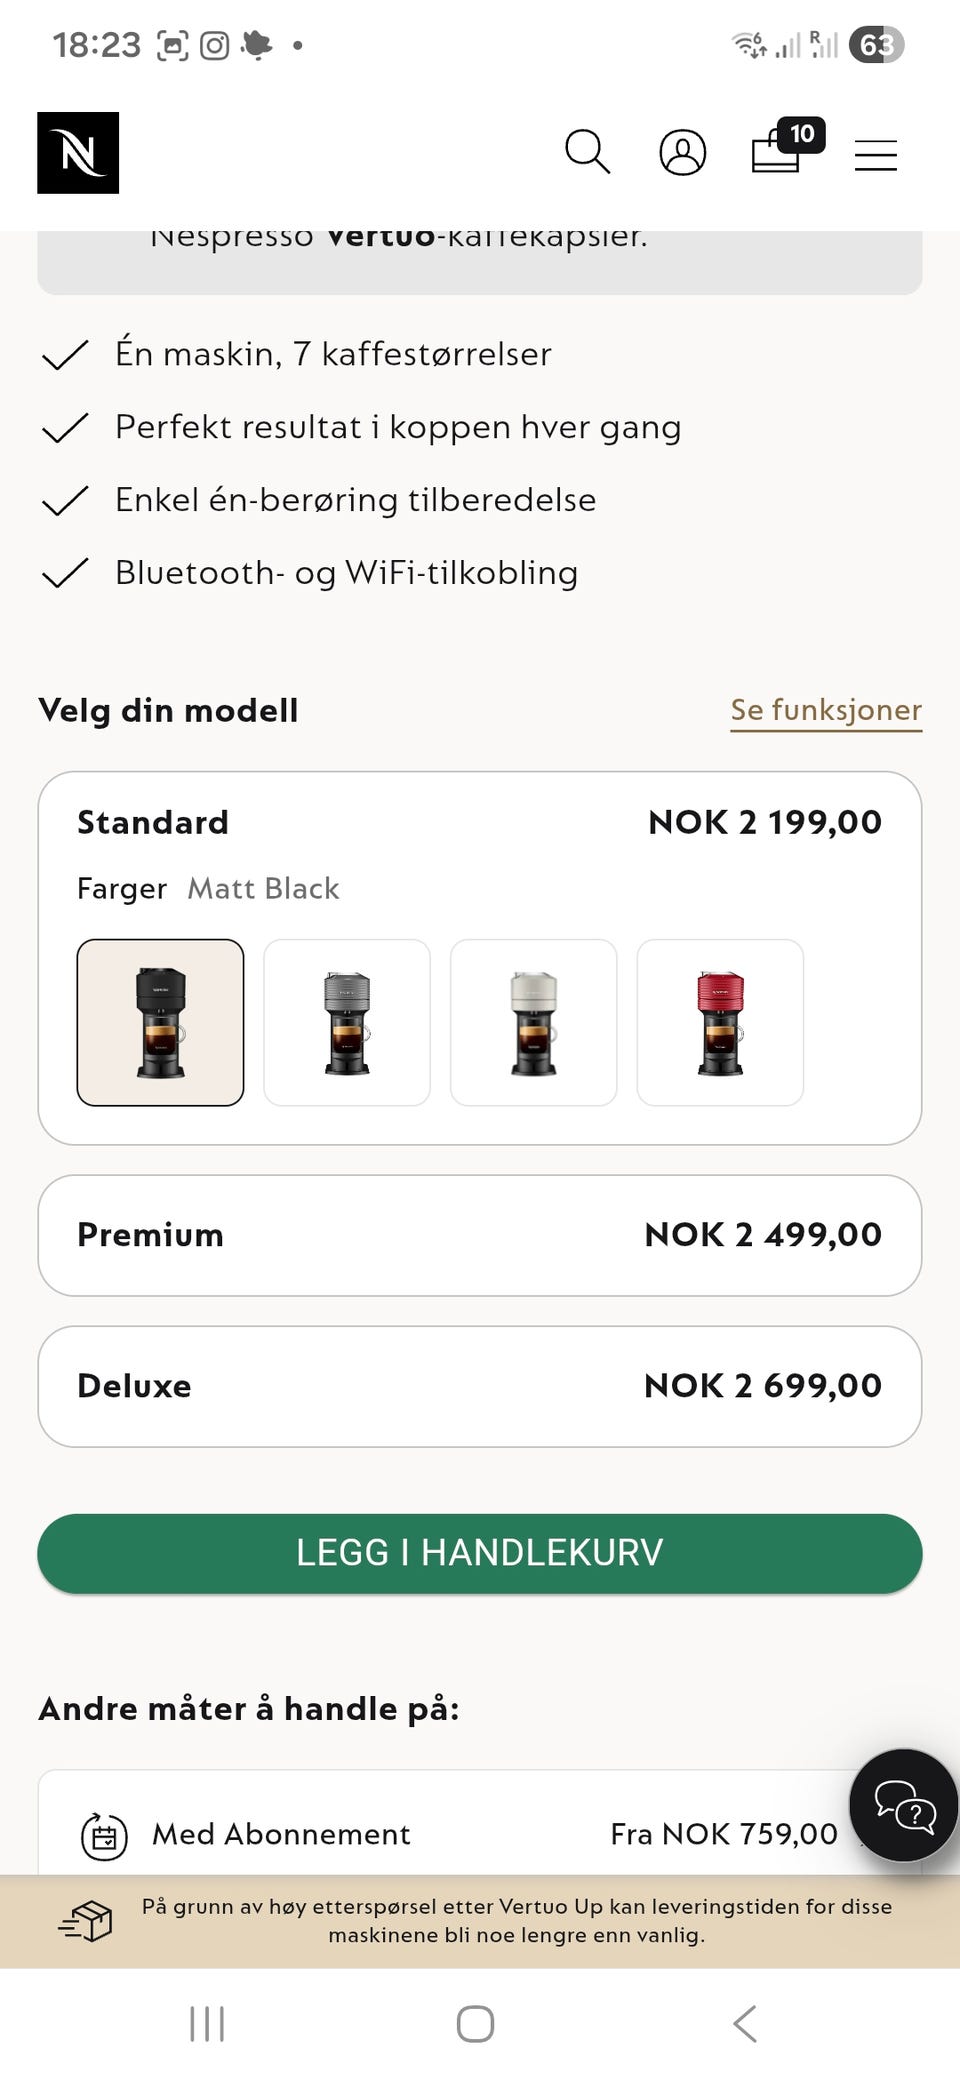Open the hamburger menu
This screenshot has width=960, height=2080.
(876, 154)
